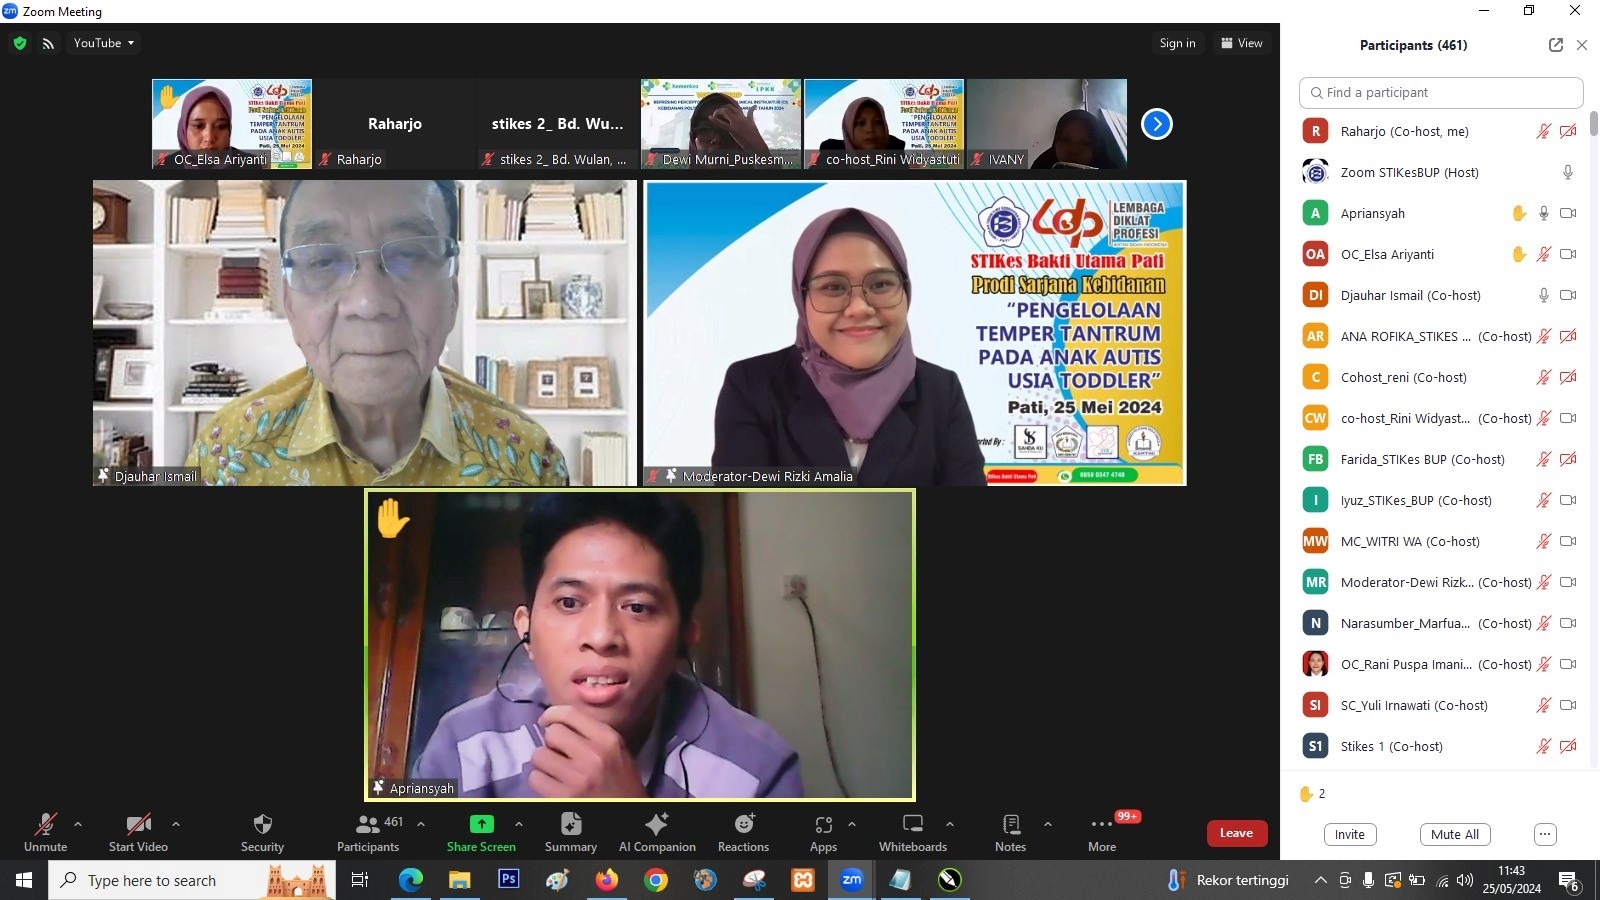
Task: Open the View layout menu
Action: (1242, 43)
